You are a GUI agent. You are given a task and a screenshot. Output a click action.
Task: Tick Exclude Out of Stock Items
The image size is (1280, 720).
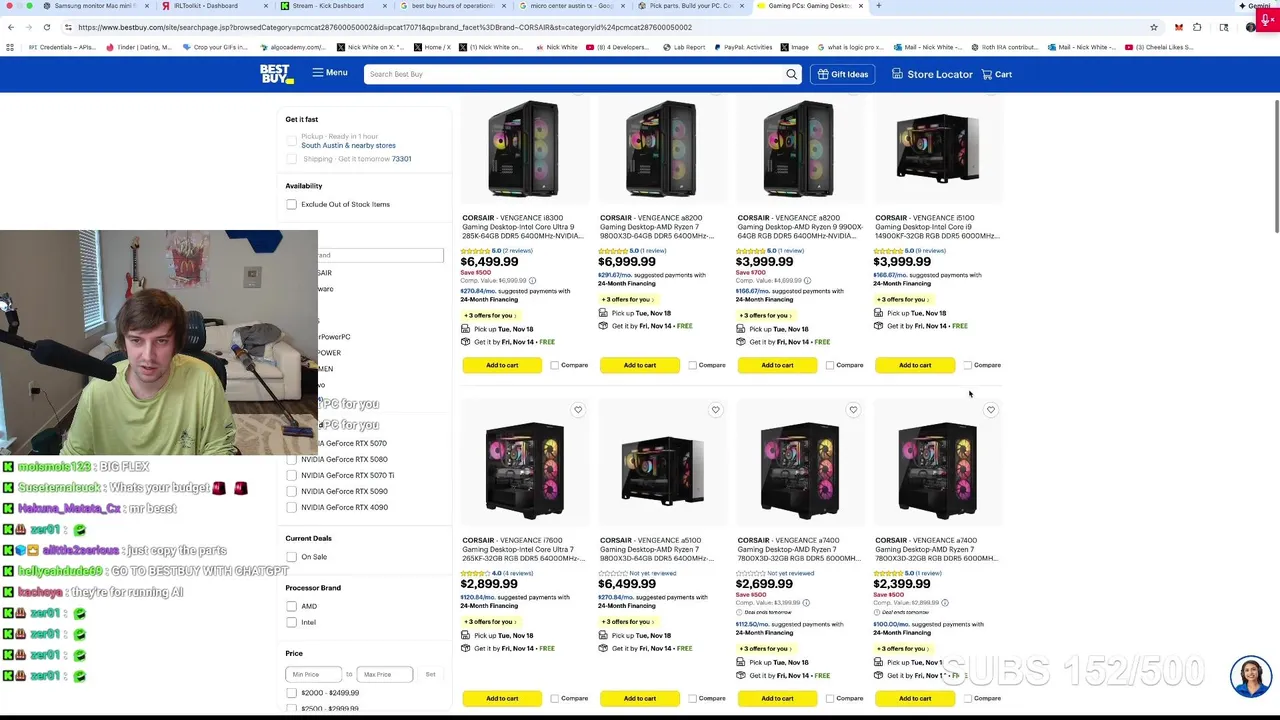[291, 204]
